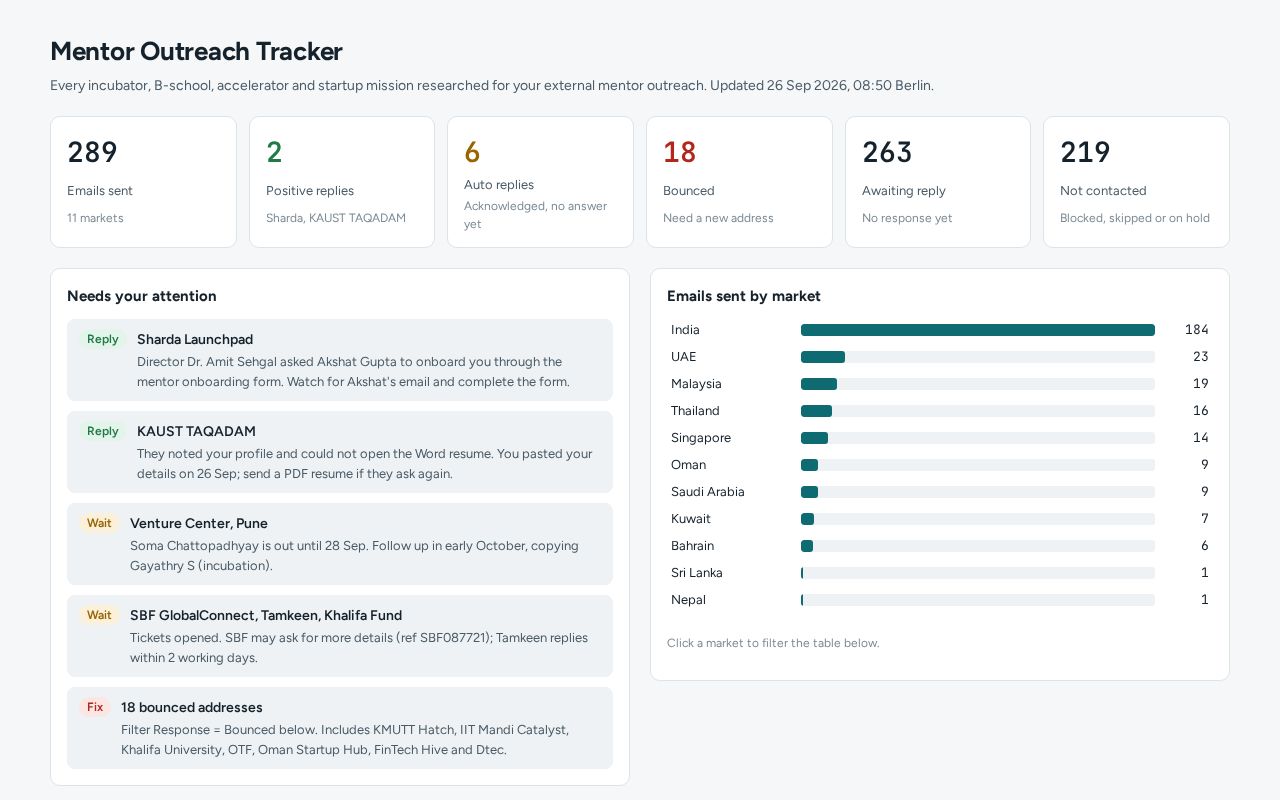
Task: Click the Emails sent by market heading
Action: pos(744,296)
